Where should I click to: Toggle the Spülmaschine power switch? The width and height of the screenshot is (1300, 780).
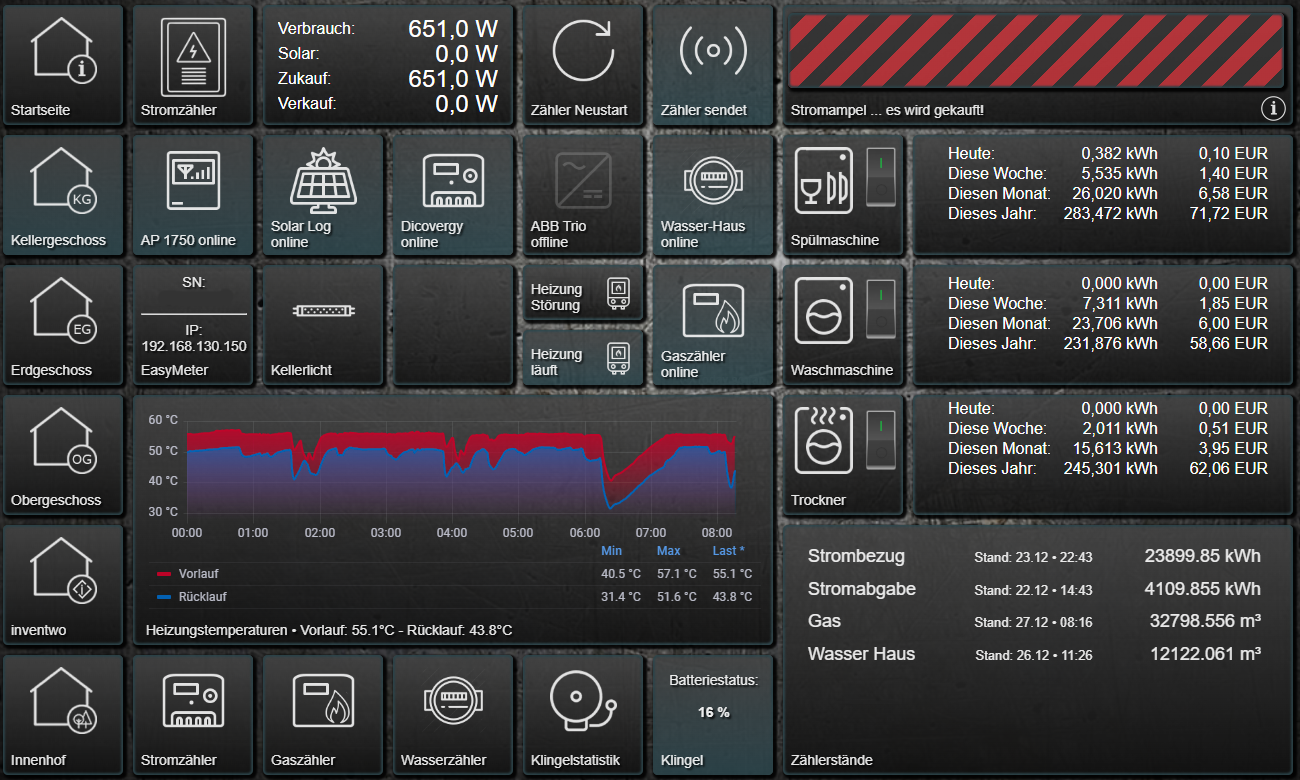tap(881, 177)
